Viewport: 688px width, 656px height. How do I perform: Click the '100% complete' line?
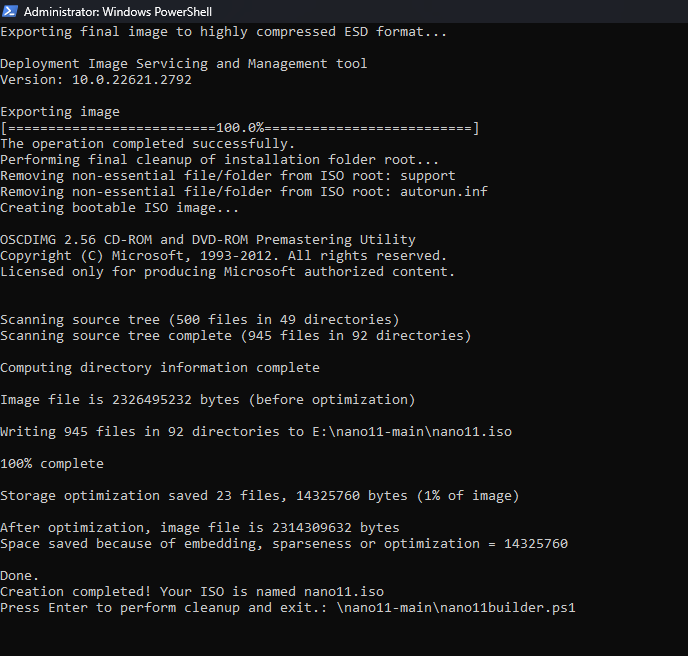52,464
